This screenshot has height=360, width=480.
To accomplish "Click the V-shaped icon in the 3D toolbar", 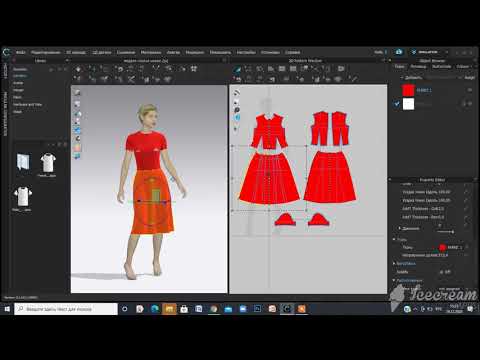I will tap(156, 69).
